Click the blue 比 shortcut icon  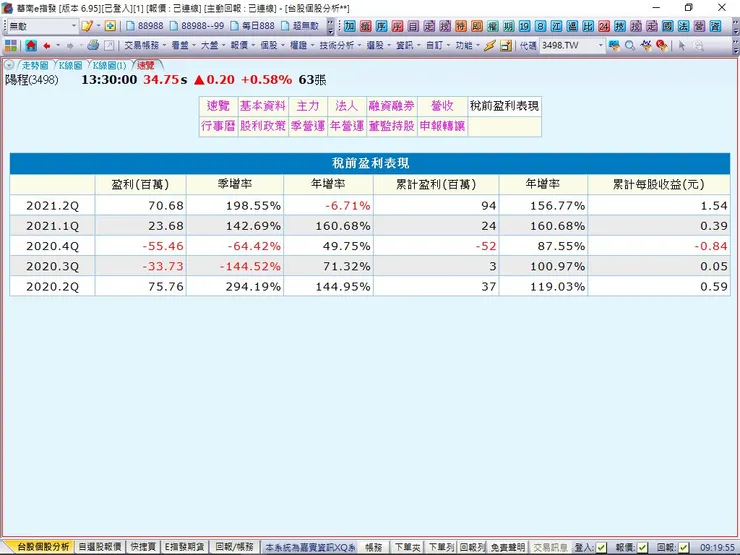pos(588,26)
